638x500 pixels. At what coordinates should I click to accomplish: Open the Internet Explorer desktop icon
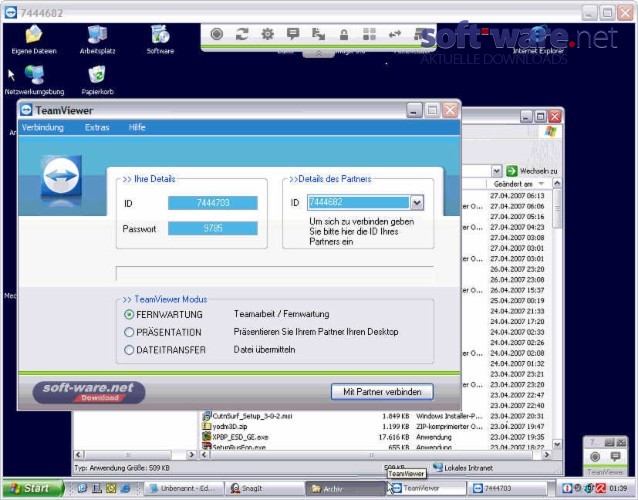538,39
